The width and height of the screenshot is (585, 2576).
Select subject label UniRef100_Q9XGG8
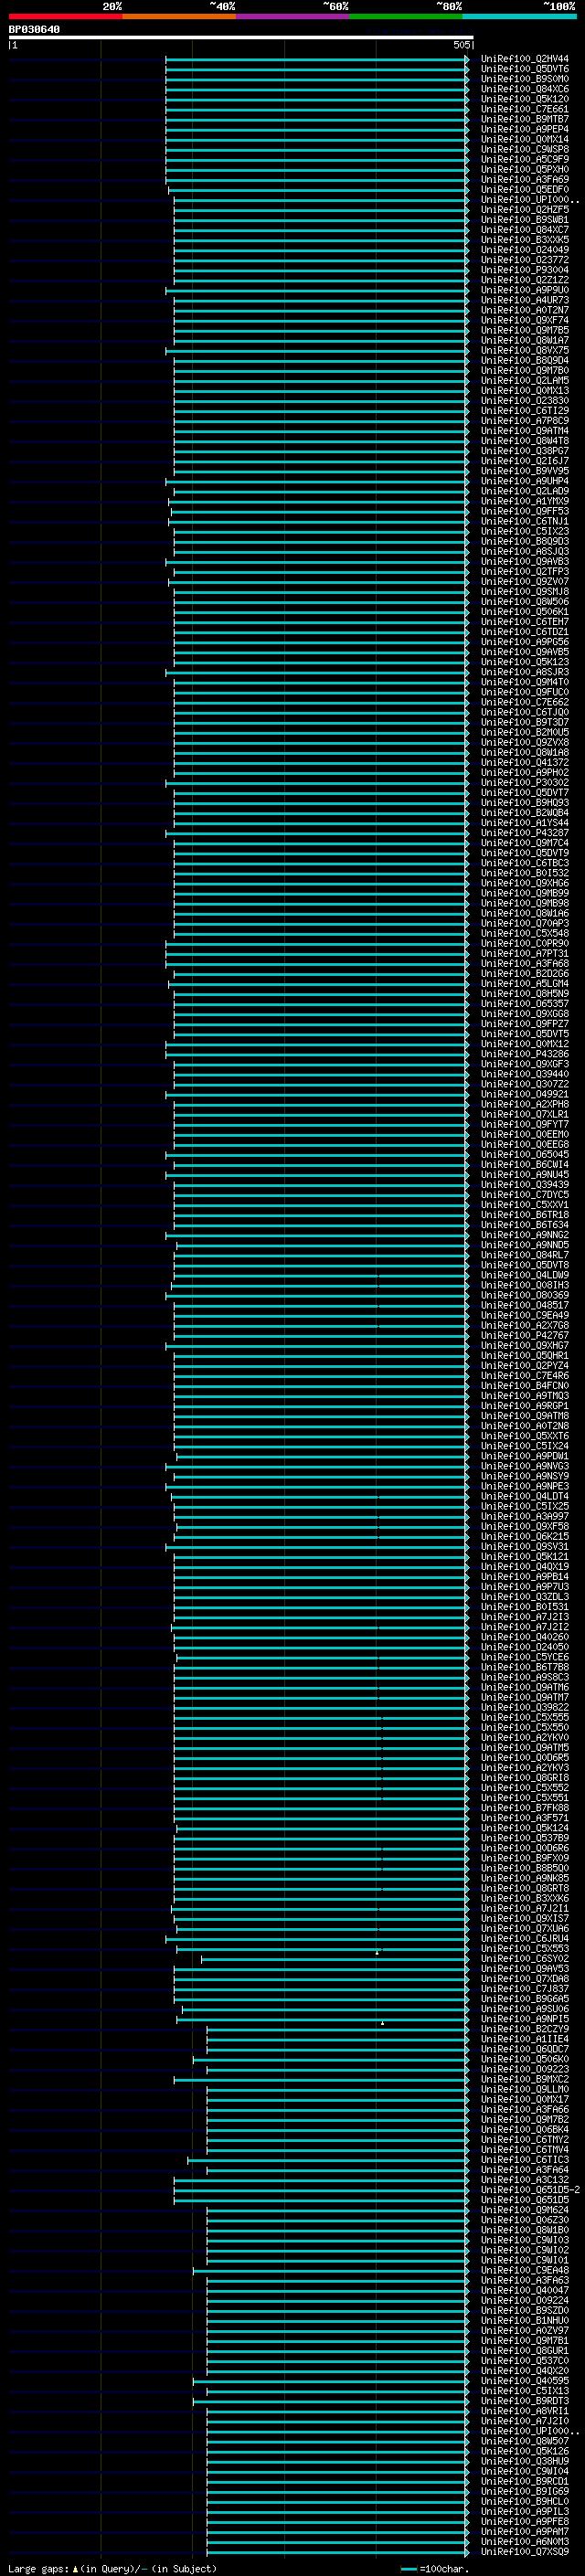(x=525, y=1014)
